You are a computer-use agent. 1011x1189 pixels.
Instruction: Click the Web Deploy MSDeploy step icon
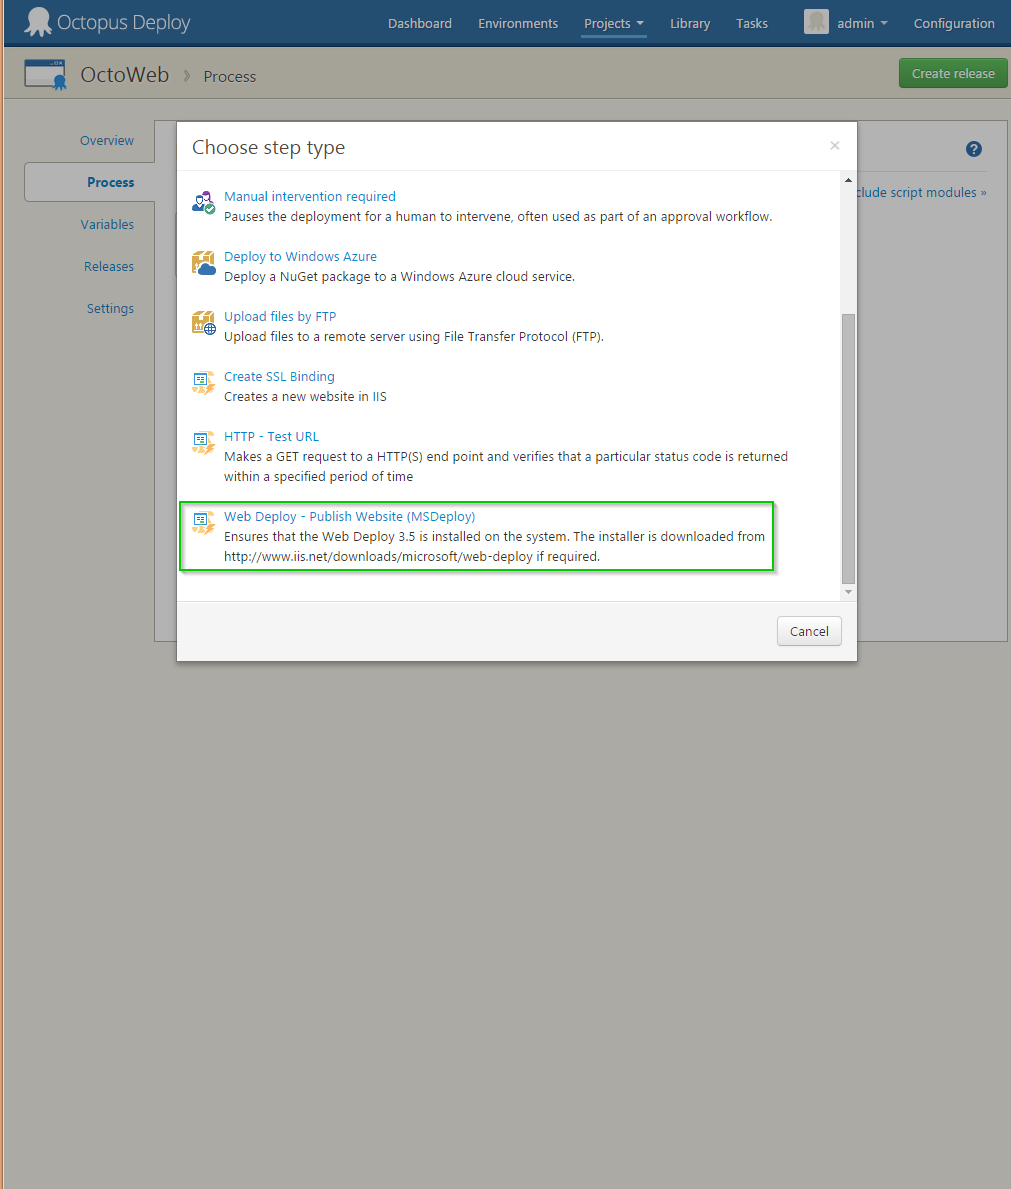click(202, 523)
